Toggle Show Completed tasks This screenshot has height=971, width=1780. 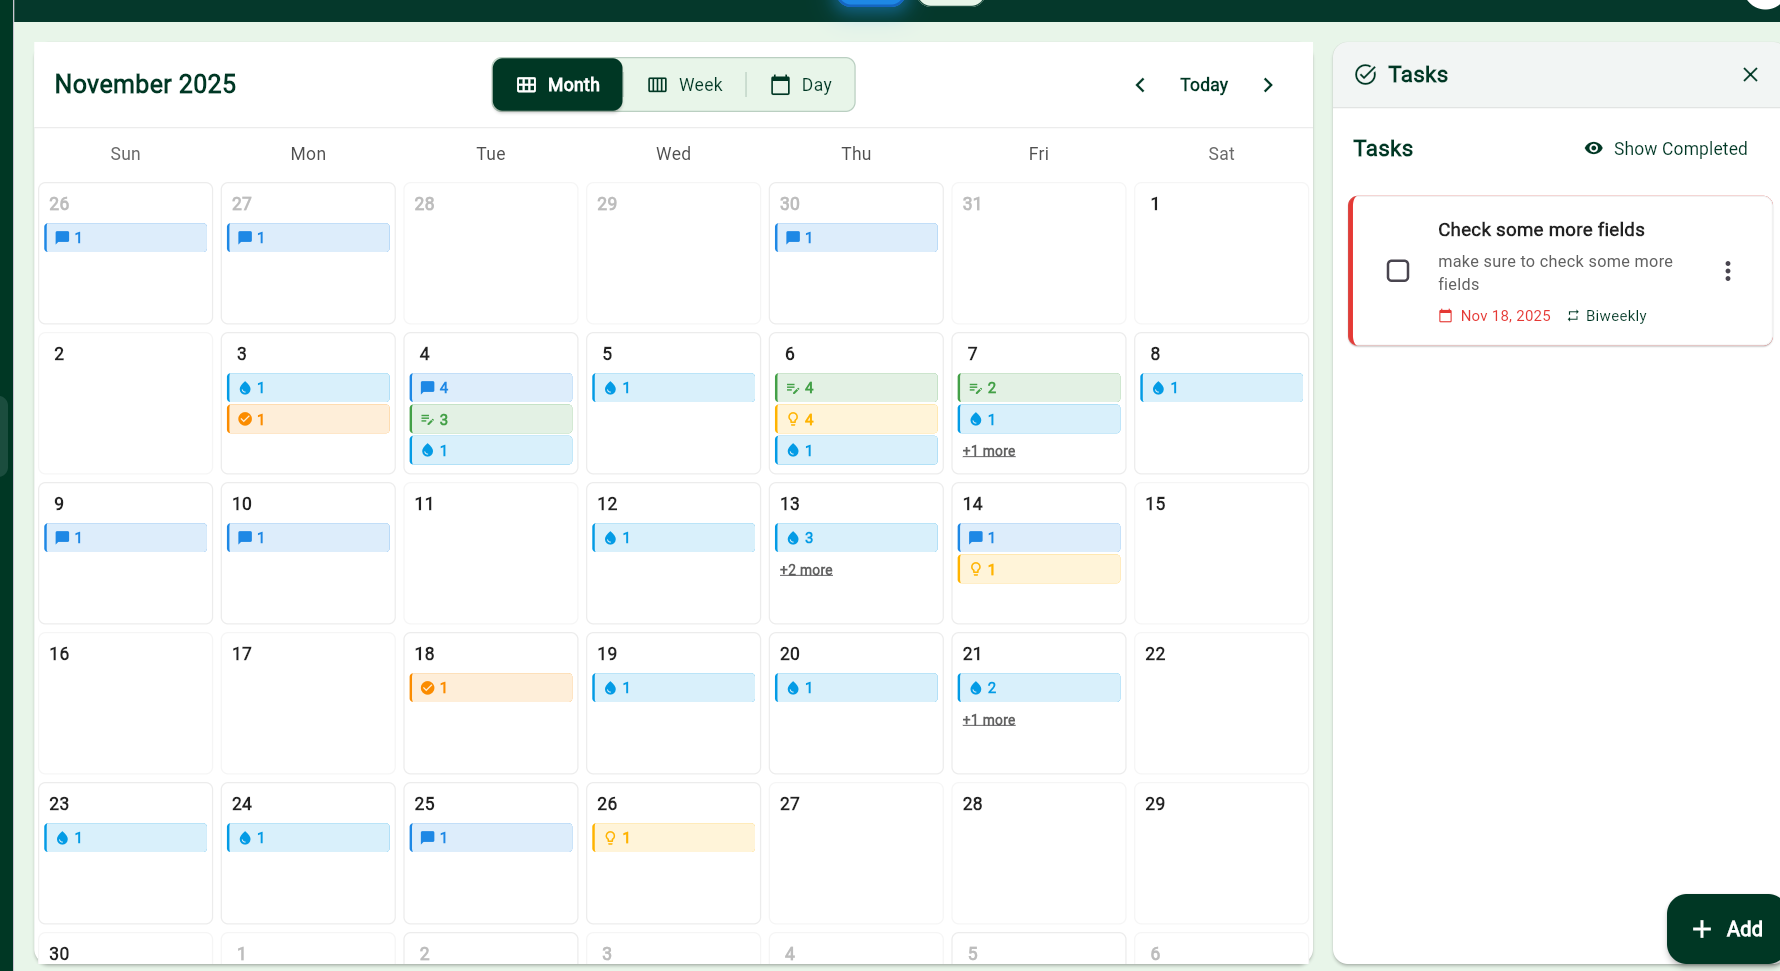1666,148
